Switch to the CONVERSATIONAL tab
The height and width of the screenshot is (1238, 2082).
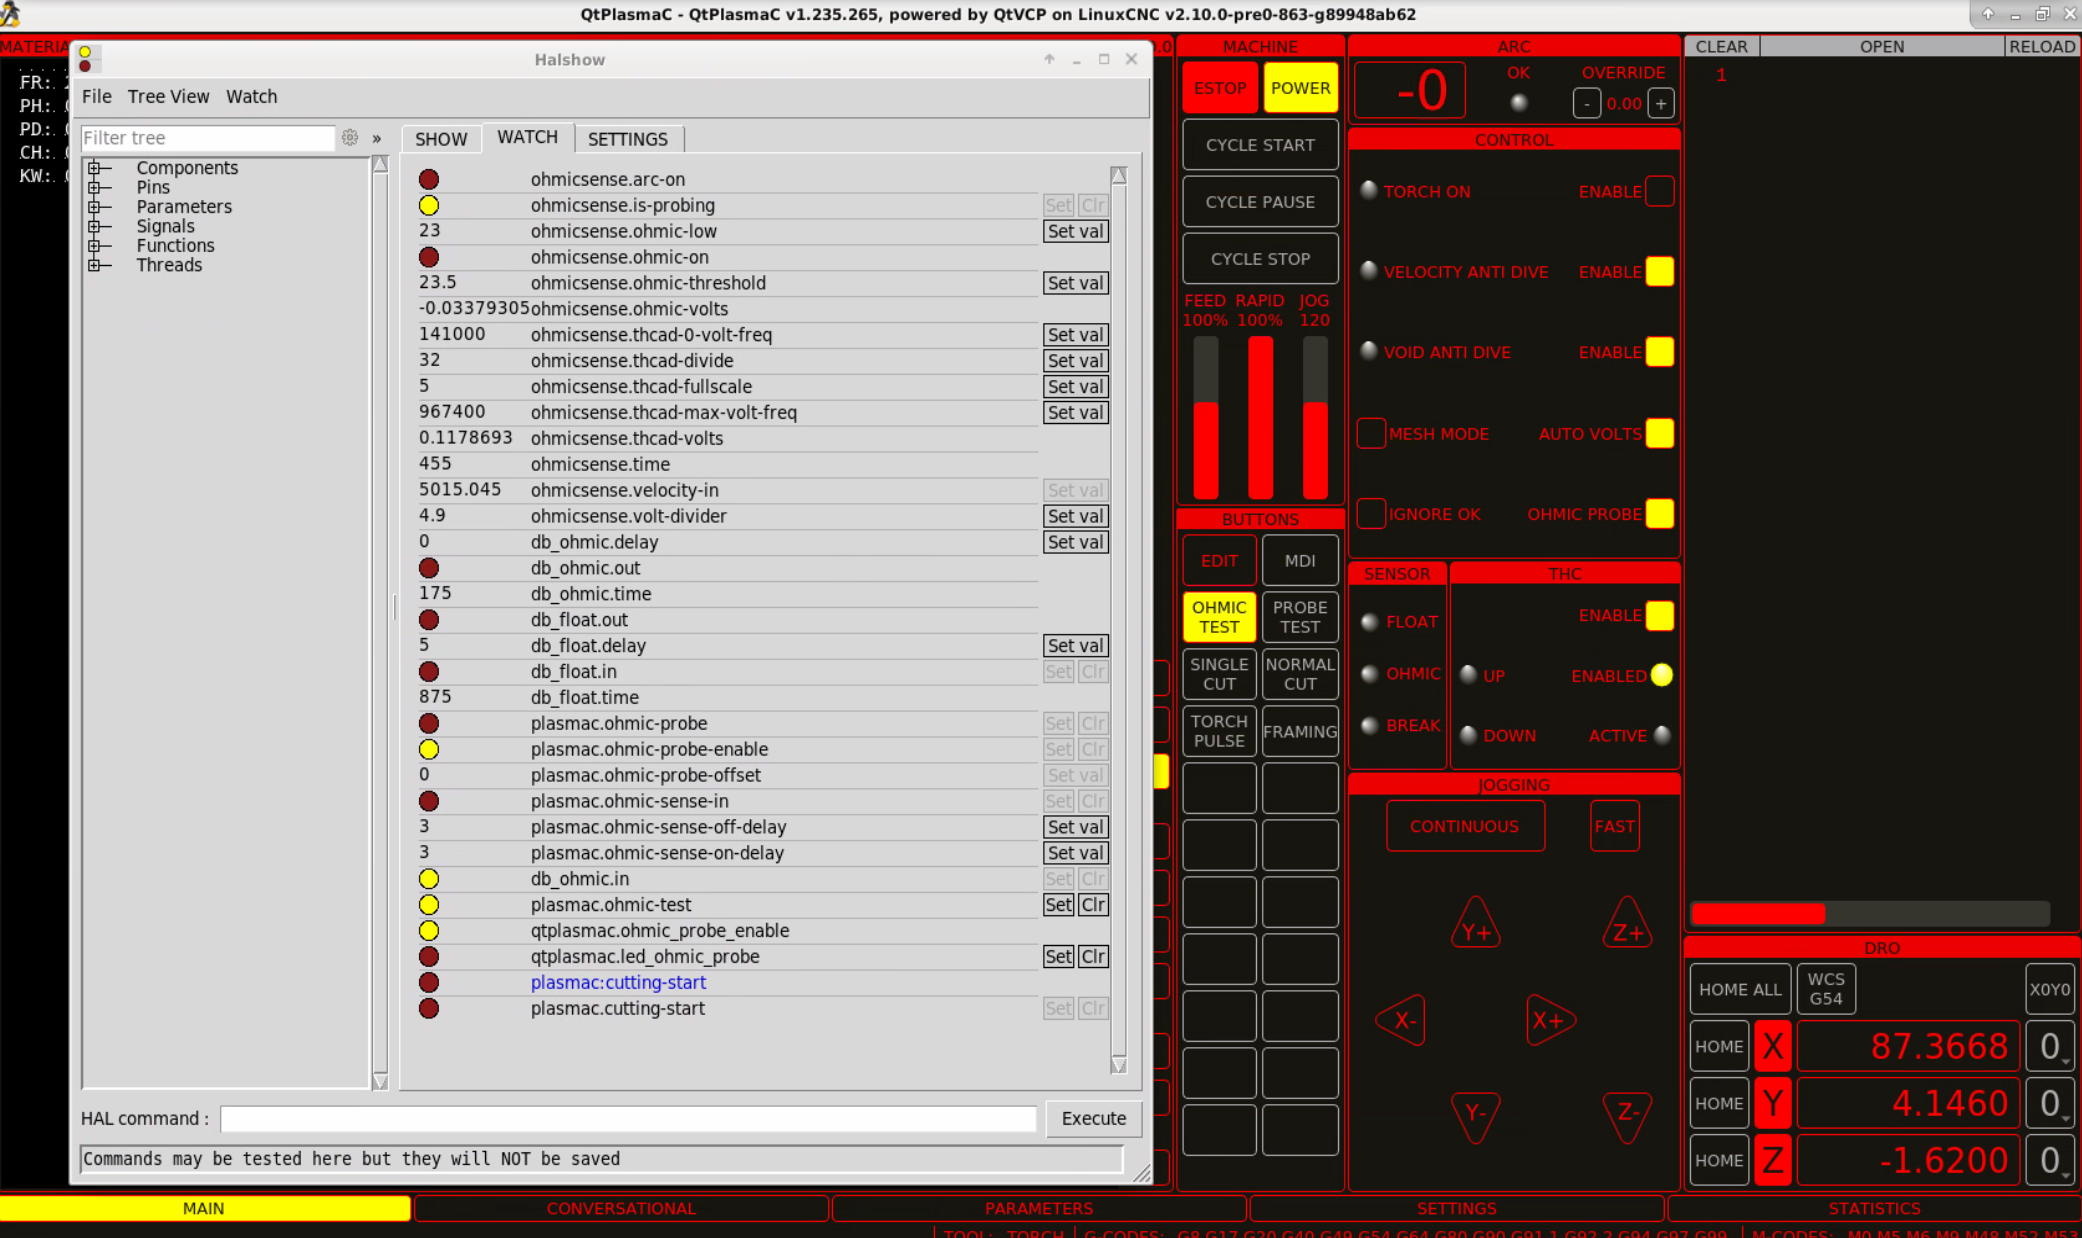click(x=621, y=1208)
